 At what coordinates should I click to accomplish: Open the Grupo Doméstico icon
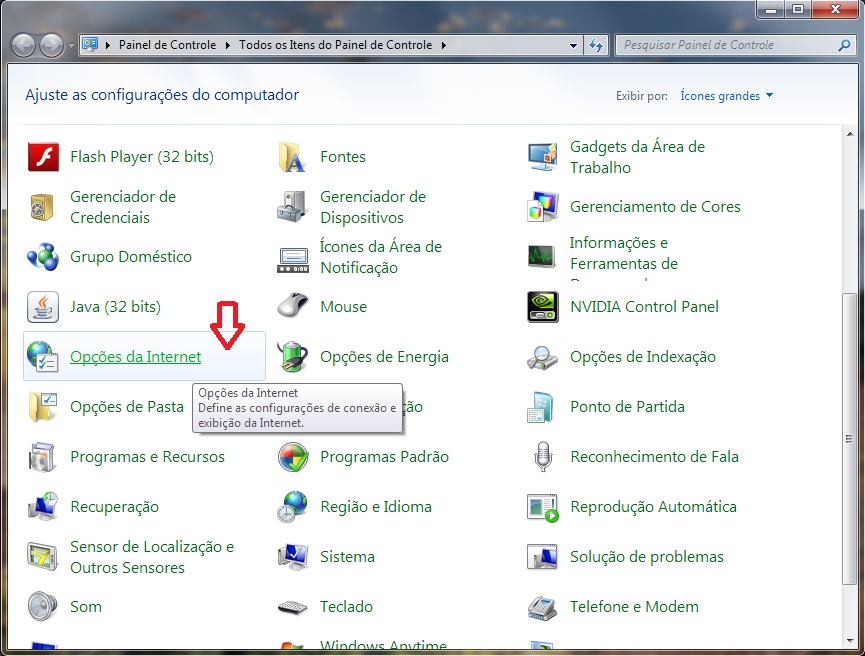[42, 257]
